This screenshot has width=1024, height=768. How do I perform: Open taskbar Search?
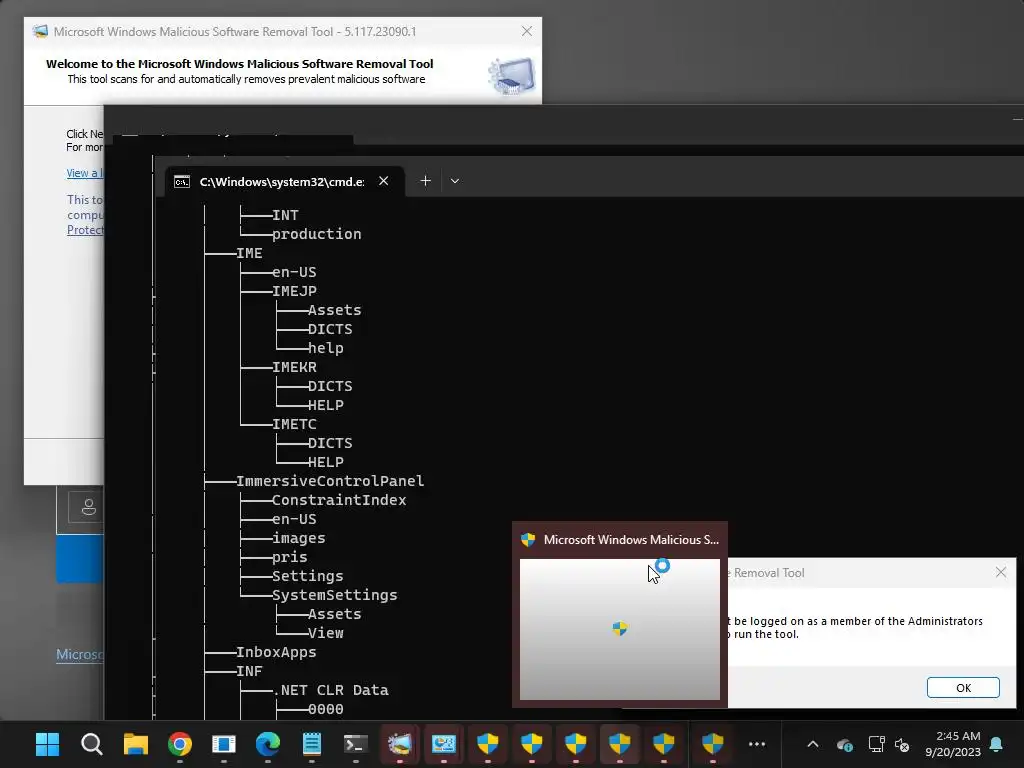[91, 744]
